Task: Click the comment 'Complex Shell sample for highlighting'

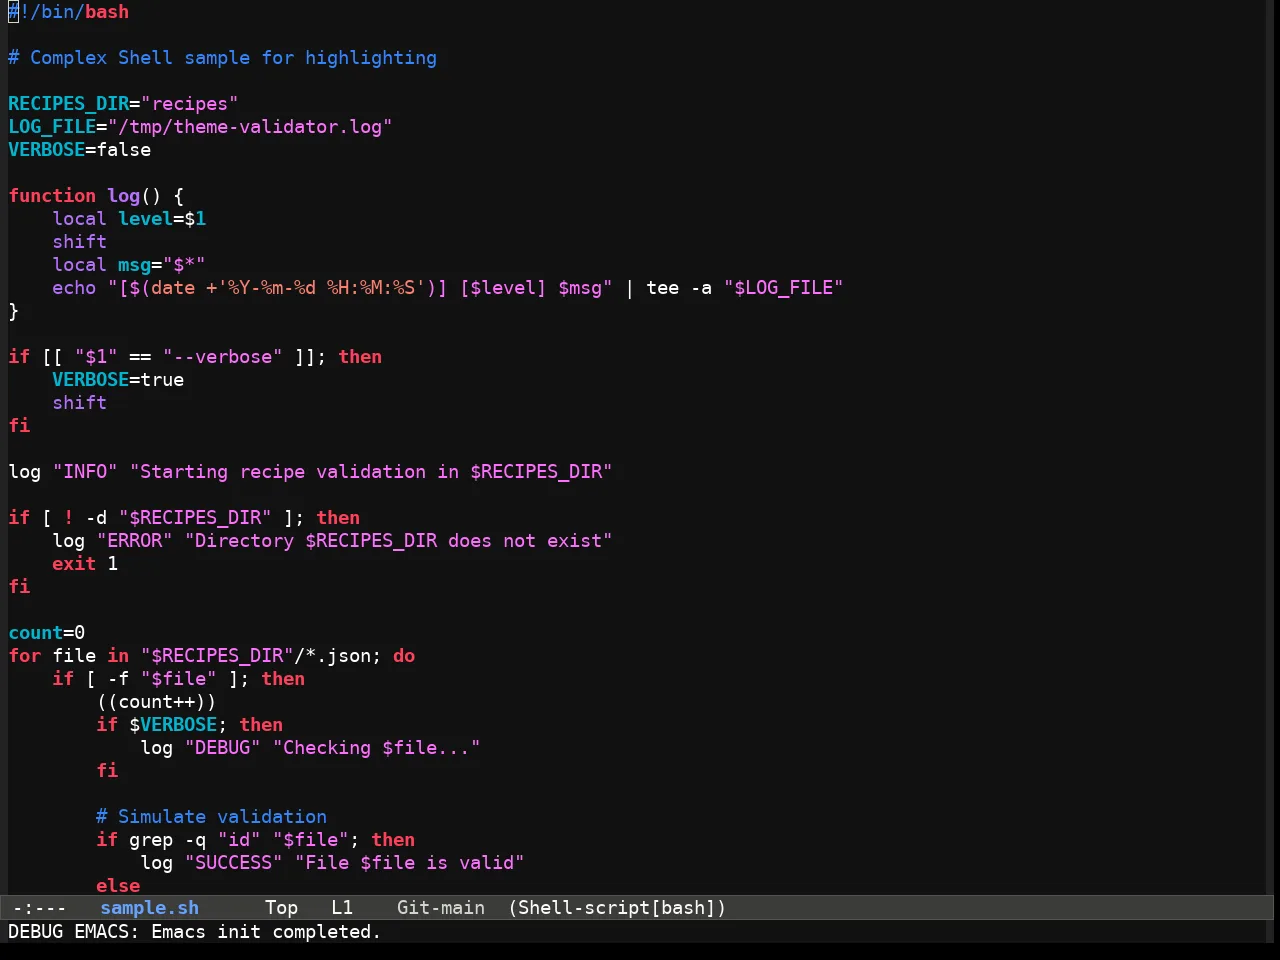Action: pos(222,58)
